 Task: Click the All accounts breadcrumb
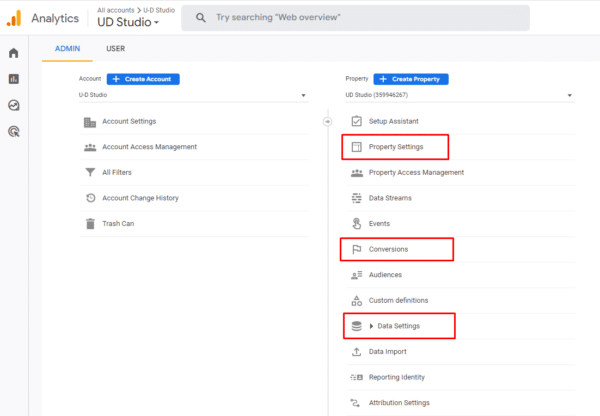click(x=116, y=10)
